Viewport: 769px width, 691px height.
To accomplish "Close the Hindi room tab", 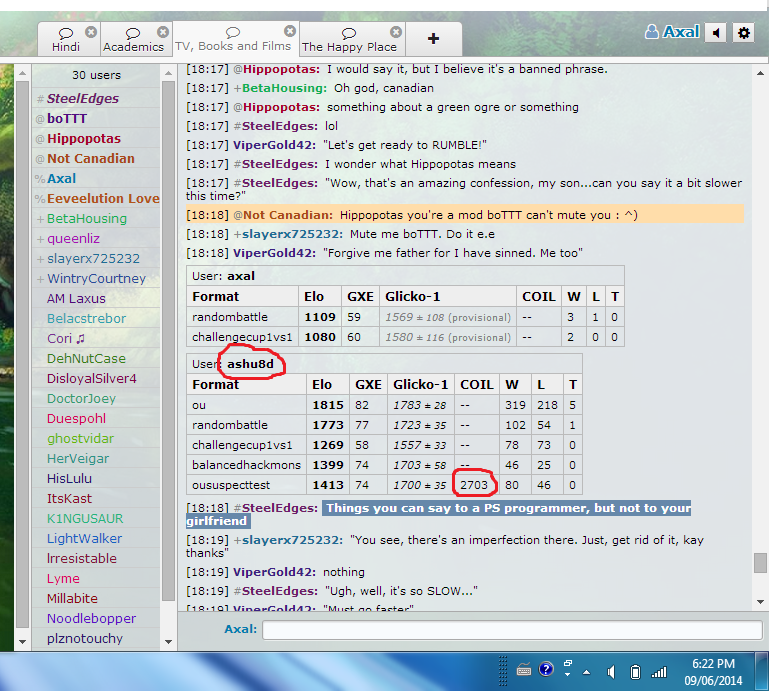I will point(91,32).
